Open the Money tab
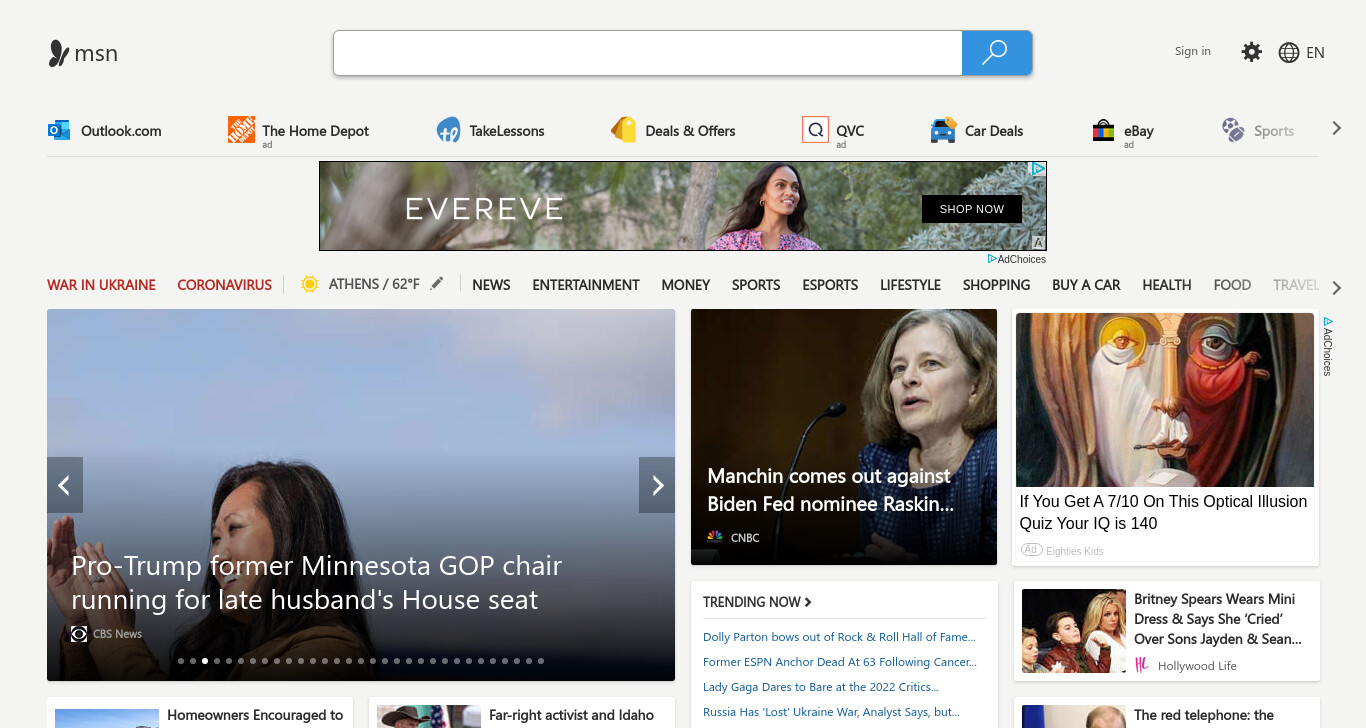1366x728 pixels. [685, 285]
